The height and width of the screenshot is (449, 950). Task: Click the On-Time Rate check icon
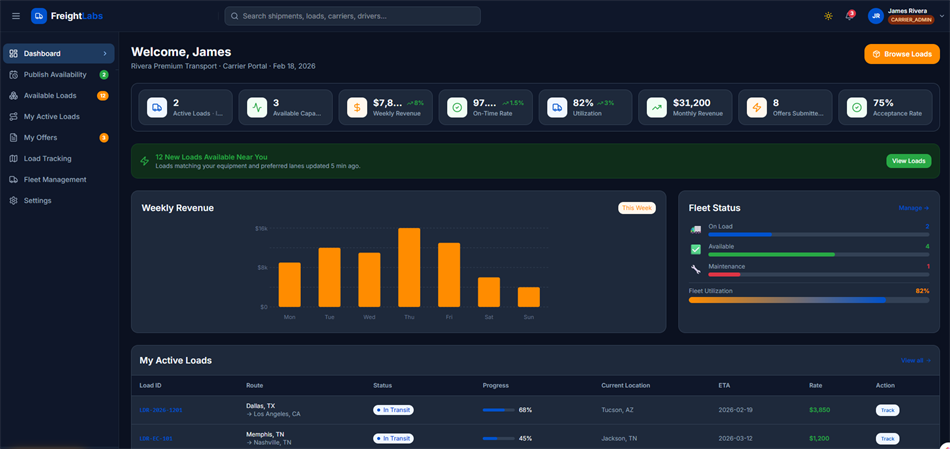click(x=457, y=107)
